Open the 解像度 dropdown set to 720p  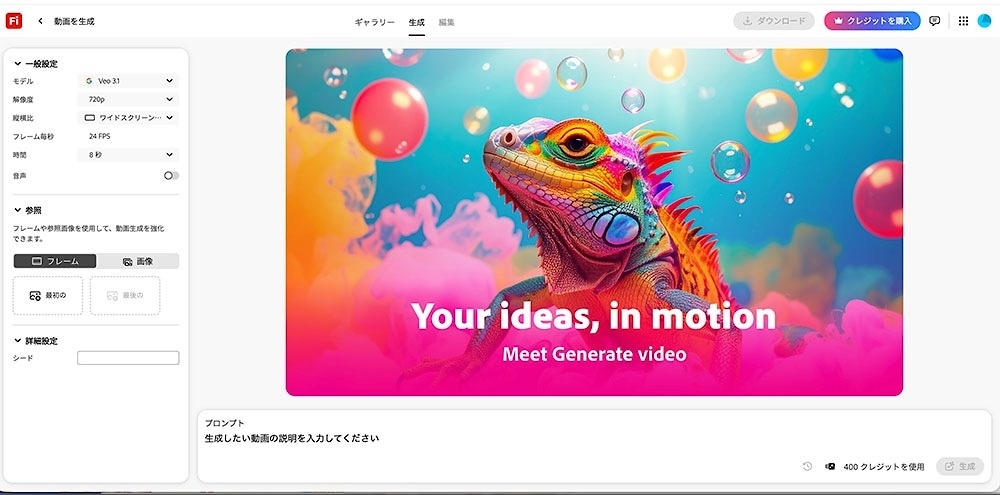point(128,100)
